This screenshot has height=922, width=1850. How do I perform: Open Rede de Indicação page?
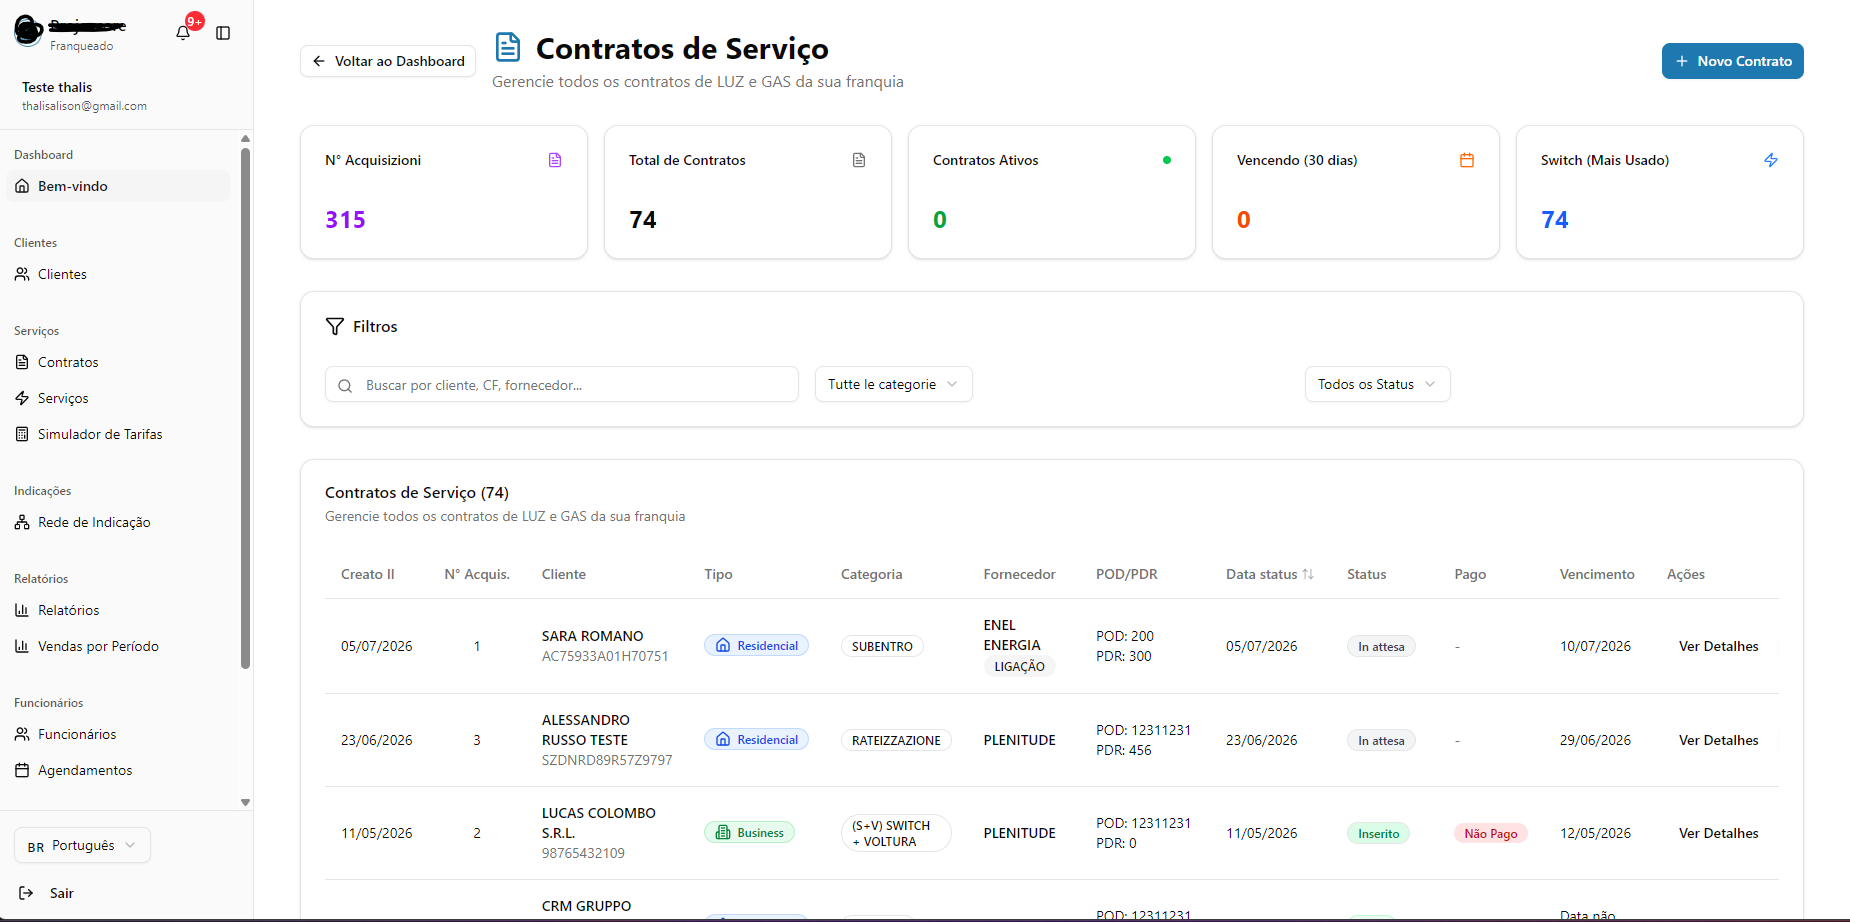118,522
